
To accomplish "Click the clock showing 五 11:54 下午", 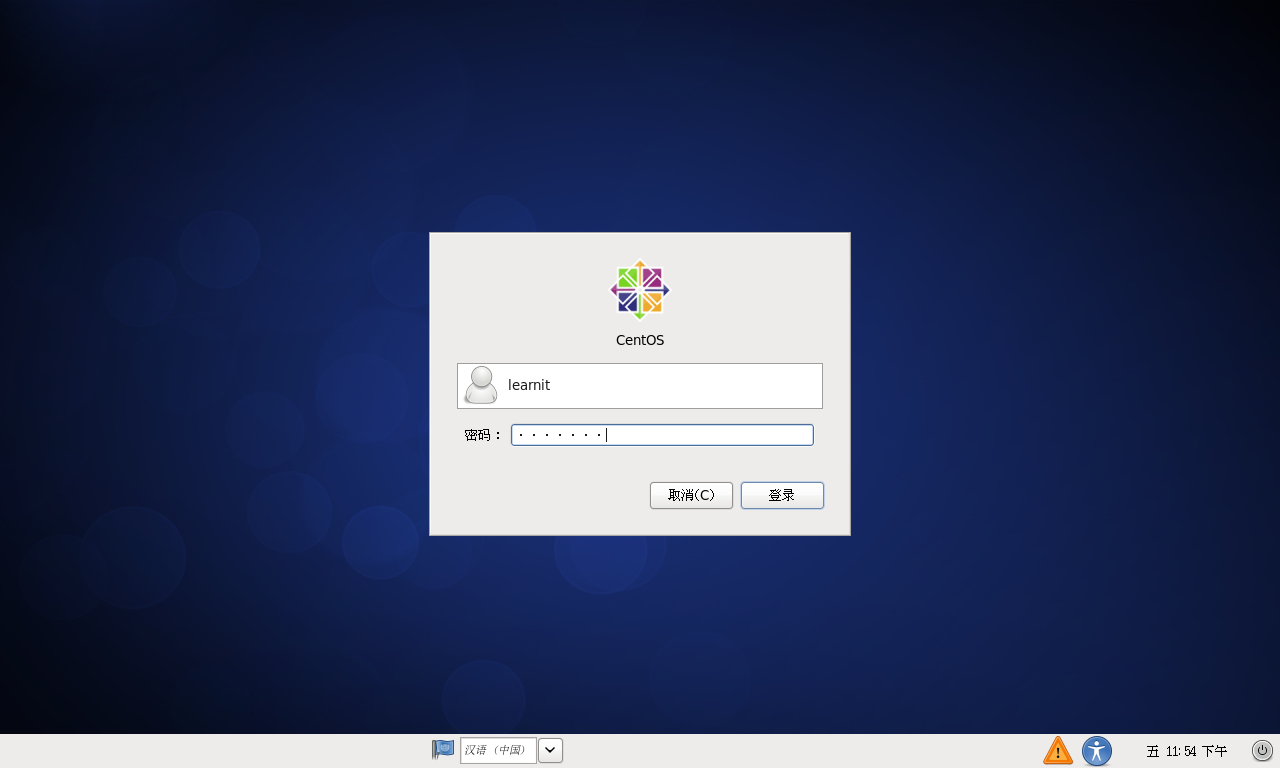I will coord(1187,751).
